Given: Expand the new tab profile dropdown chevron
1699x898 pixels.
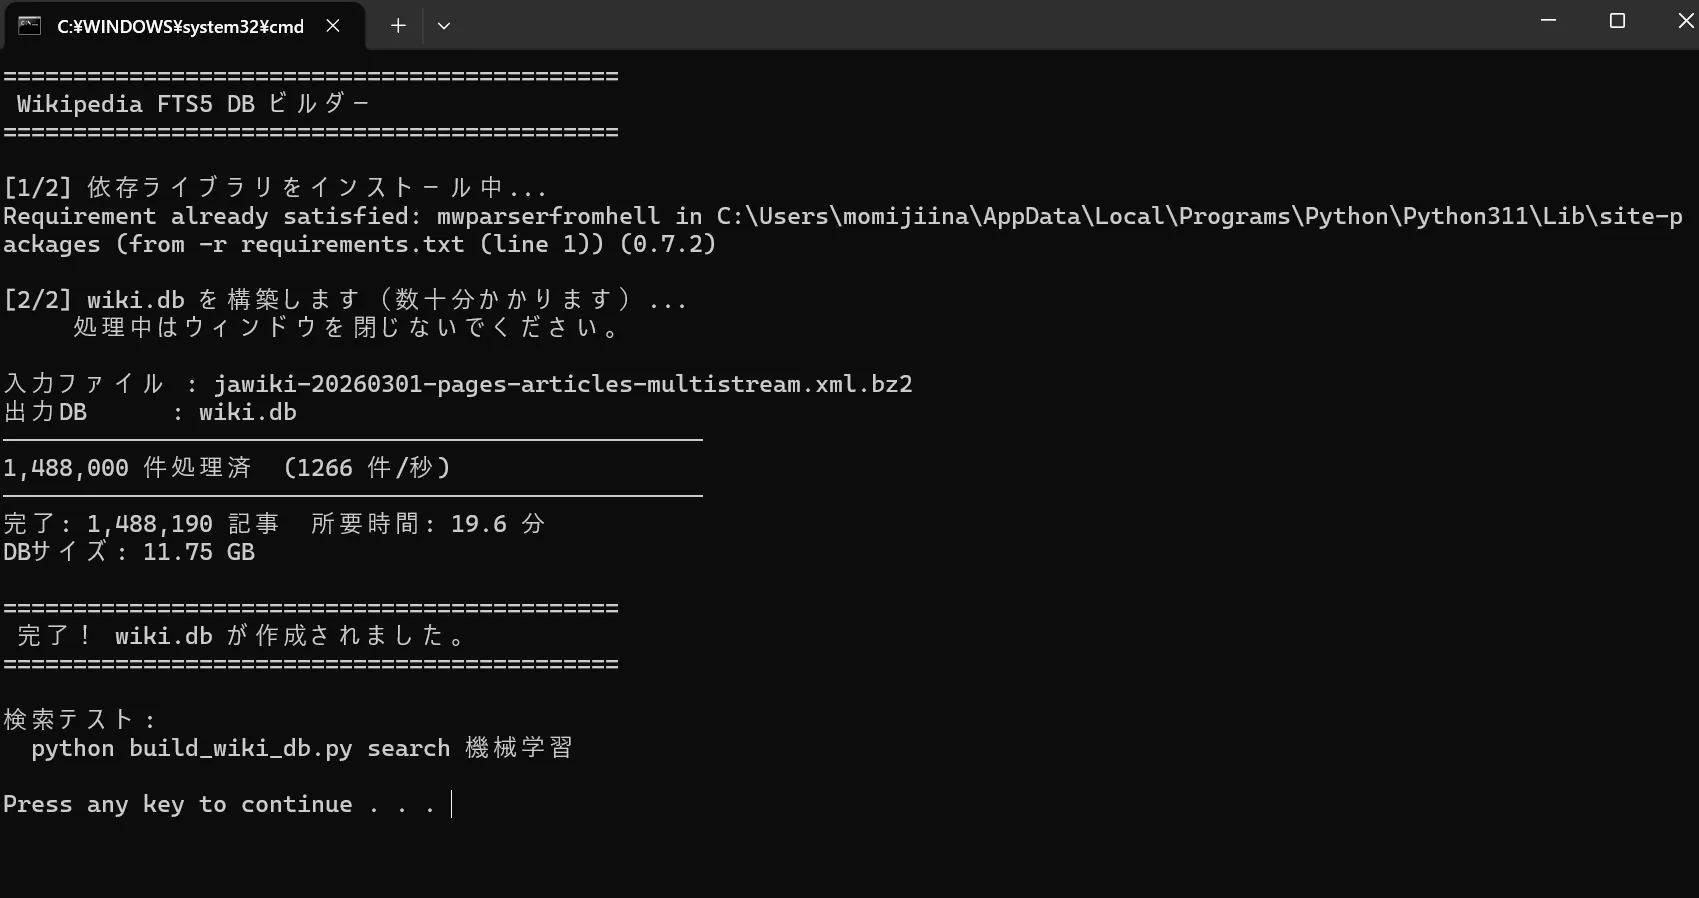Looking at the screenshot, I should (x=444, y=26).
